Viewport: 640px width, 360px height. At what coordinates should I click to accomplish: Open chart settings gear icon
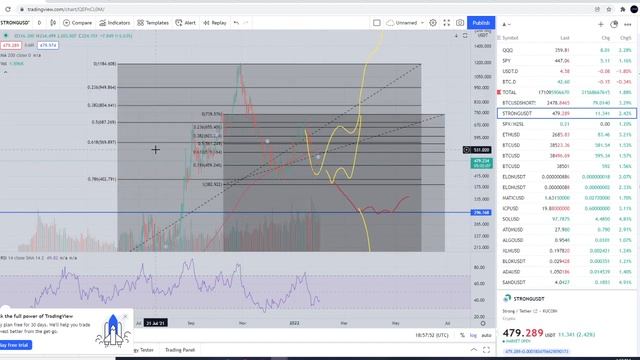coord(433,23)
